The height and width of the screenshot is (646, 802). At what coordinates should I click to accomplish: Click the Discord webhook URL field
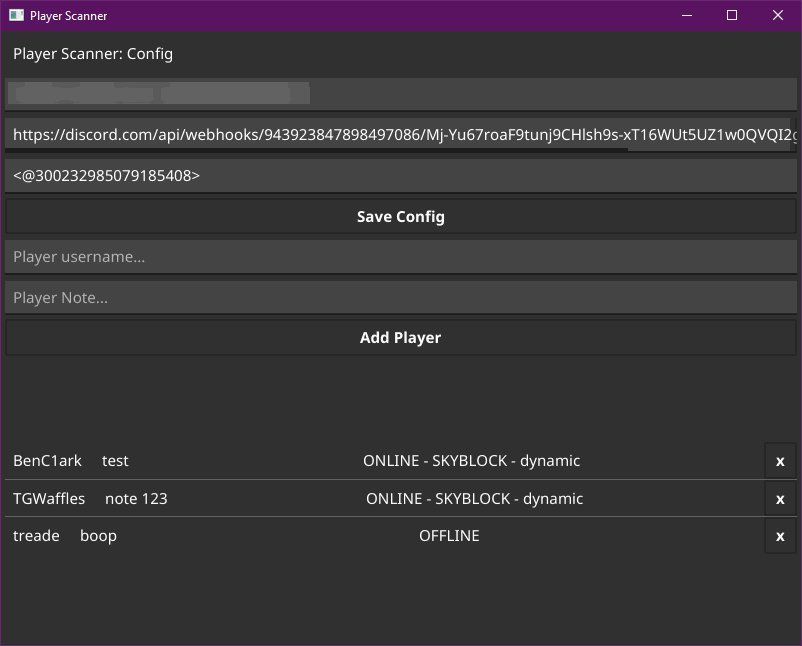pyautogui.click(x=400, y=134)
